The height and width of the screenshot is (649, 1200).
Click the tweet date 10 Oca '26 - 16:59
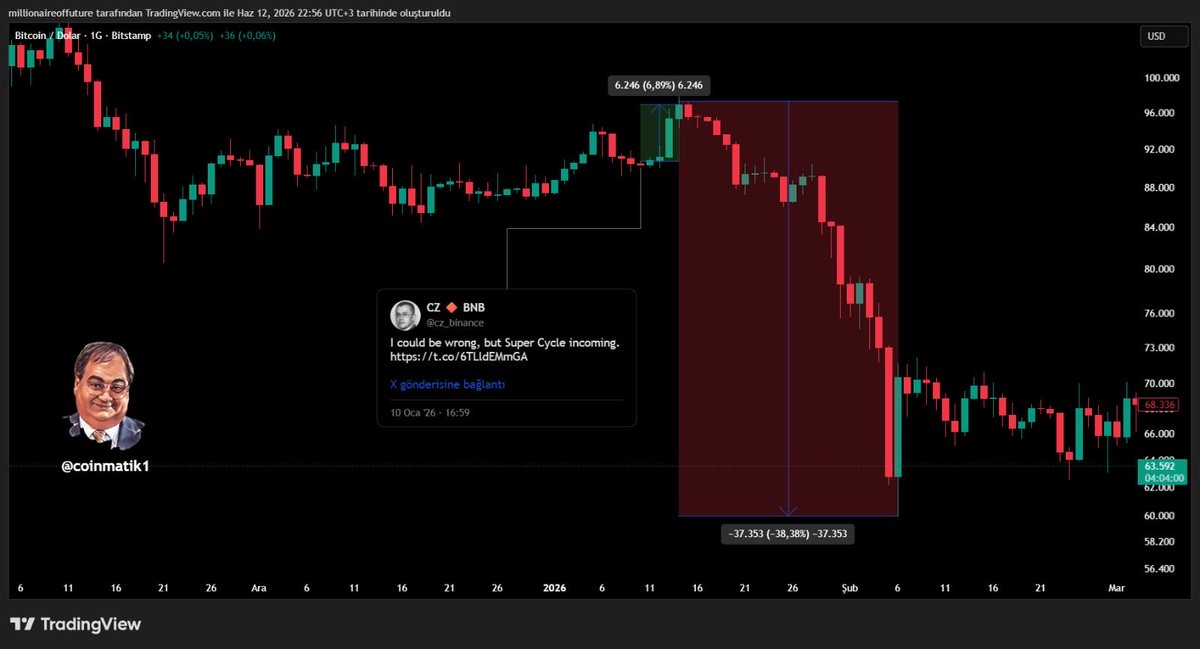click(x=430, y=412)
